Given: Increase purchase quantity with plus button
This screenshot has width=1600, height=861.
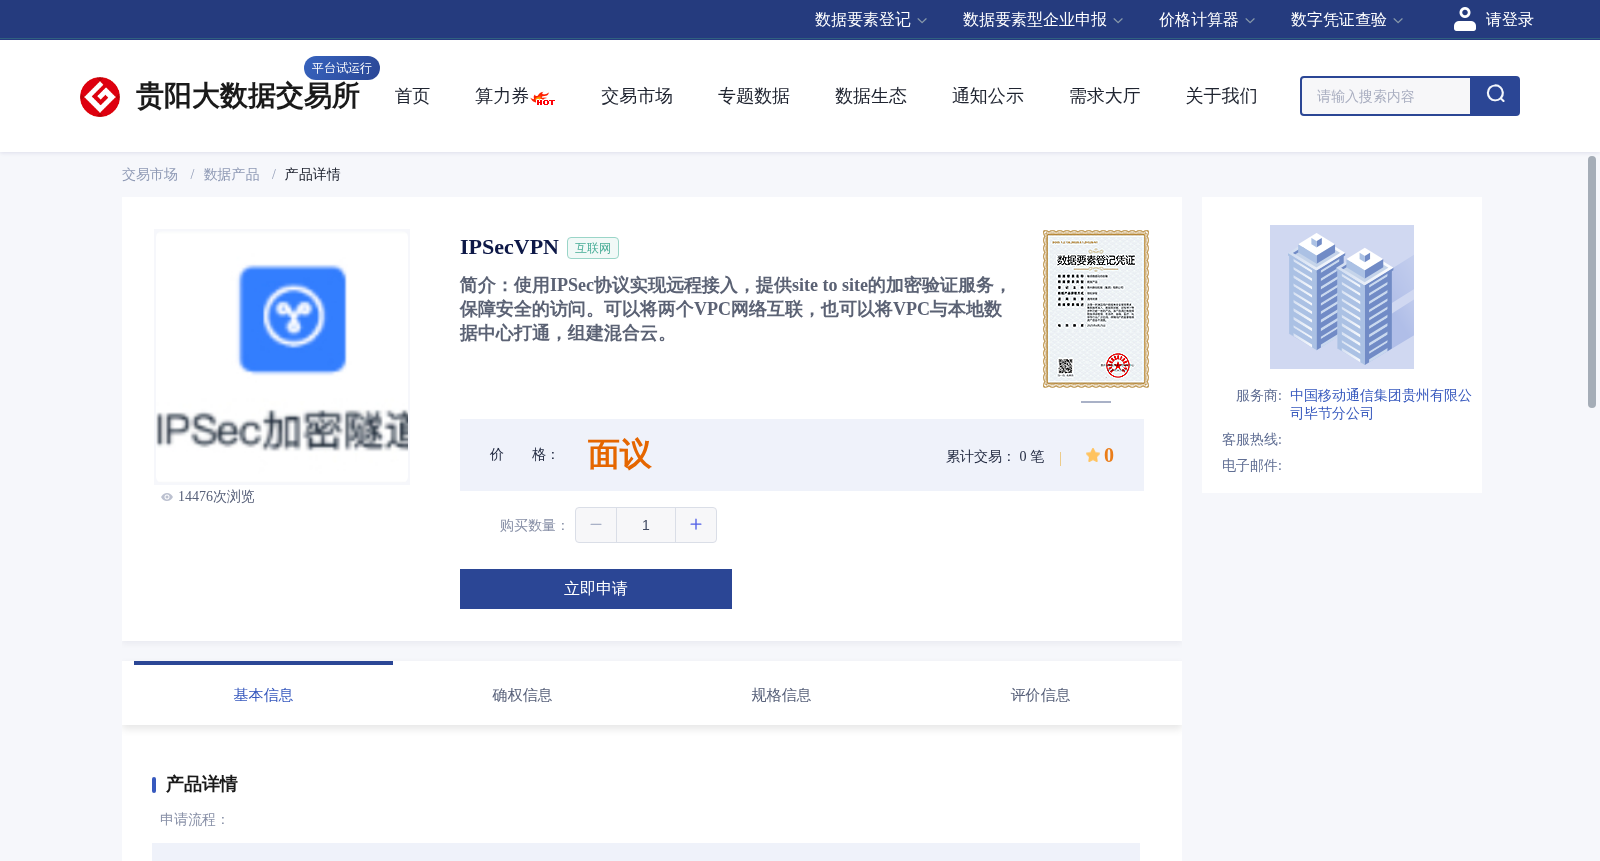Looking at the screenshot, I should click(x=696, y=525).
